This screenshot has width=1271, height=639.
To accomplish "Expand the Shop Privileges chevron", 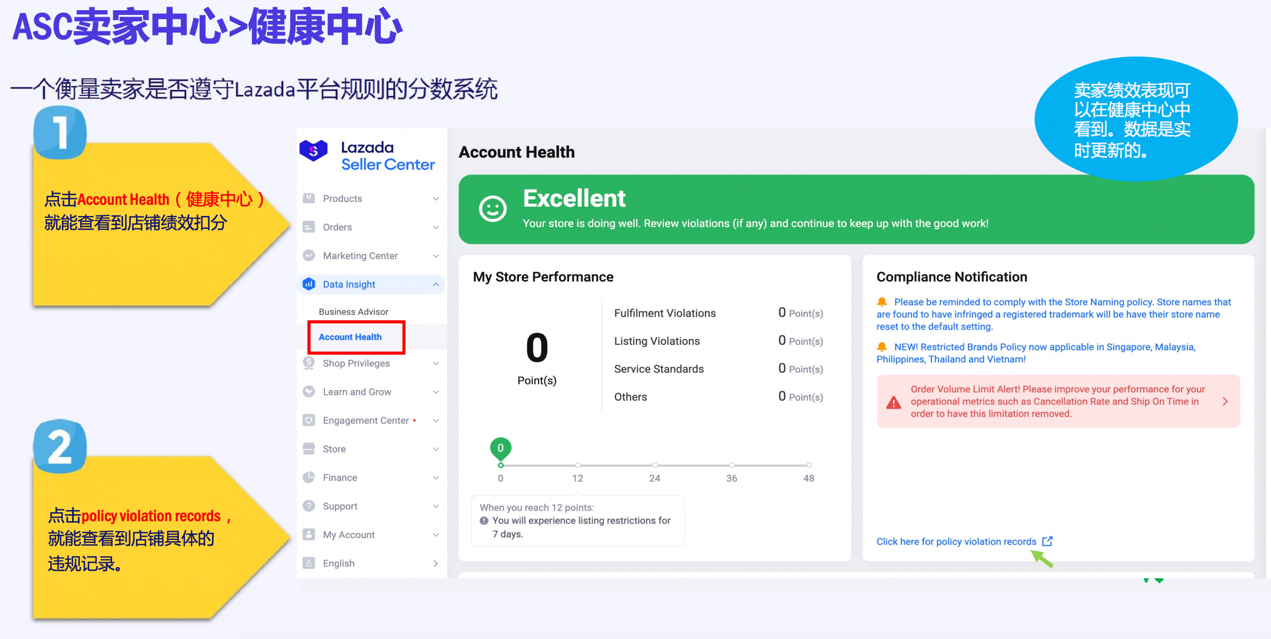I will [x=436, y=364].
